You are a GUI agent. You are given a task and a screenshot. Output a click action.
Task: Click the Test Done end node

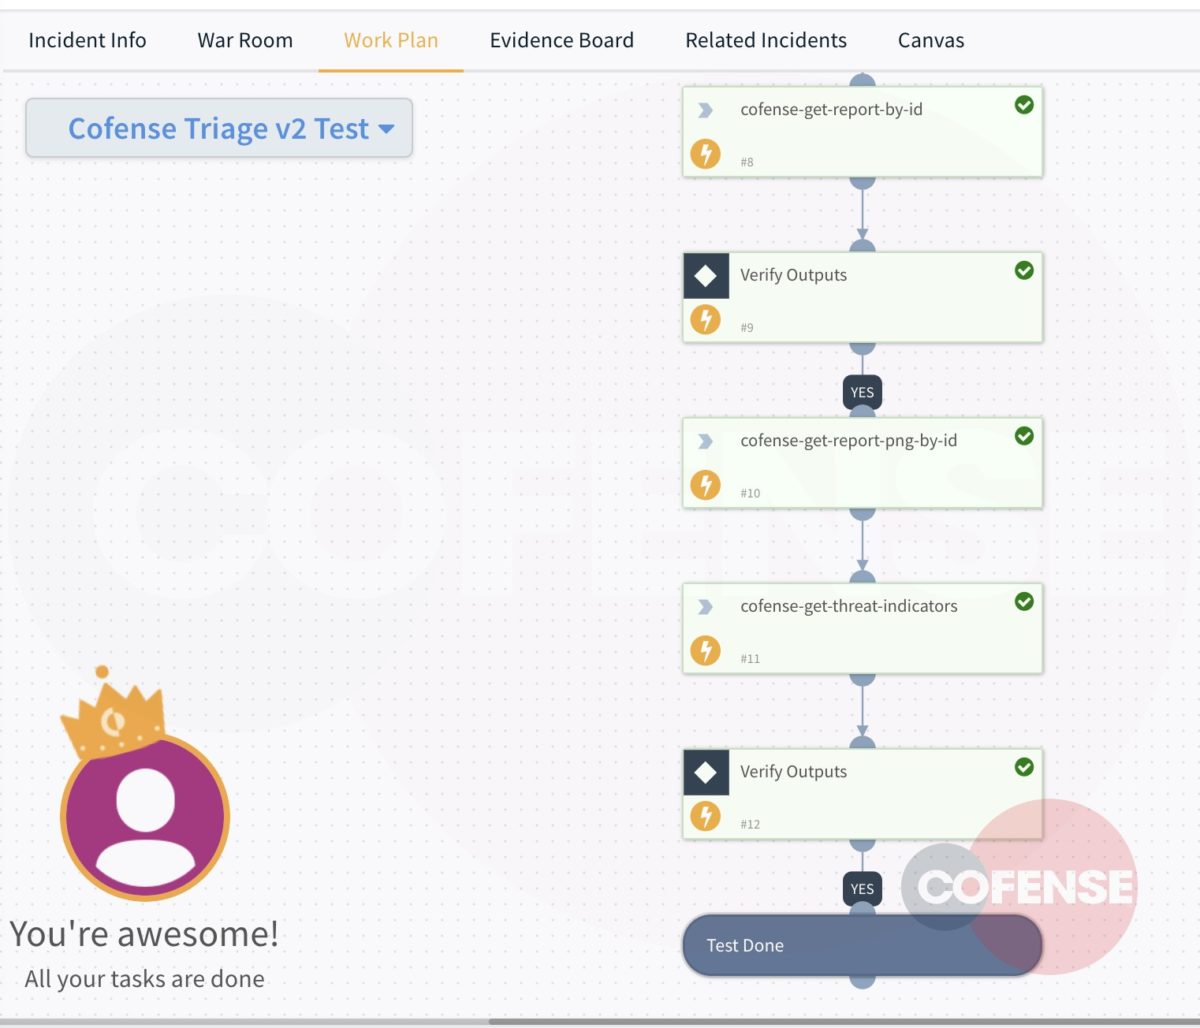pyautogui.click(x=862, y=945)
